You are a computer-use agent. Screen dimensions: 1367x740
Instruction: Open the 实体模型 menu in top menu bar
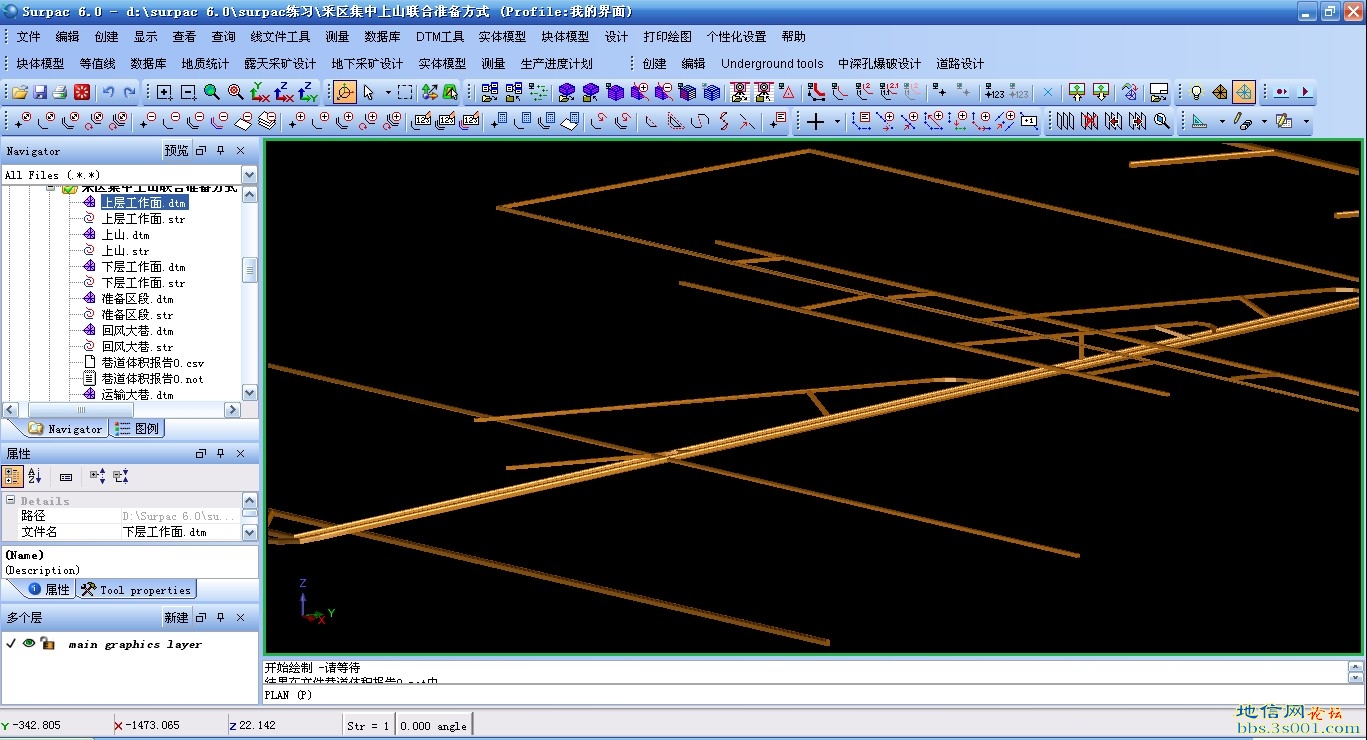[502, 36]
